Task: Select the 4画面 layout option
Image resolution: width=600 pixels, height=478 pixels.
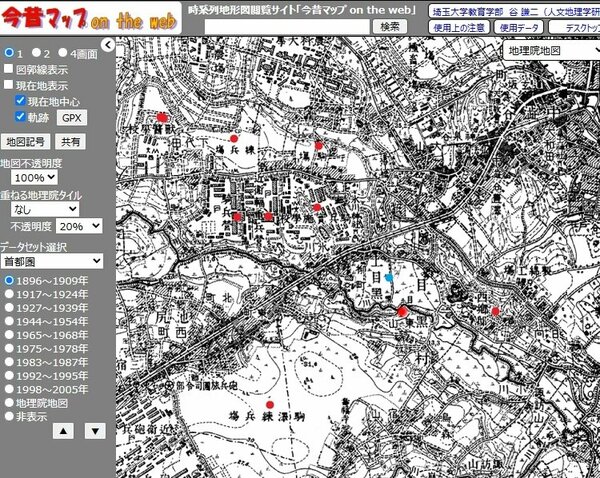Action: coord(63,53)
